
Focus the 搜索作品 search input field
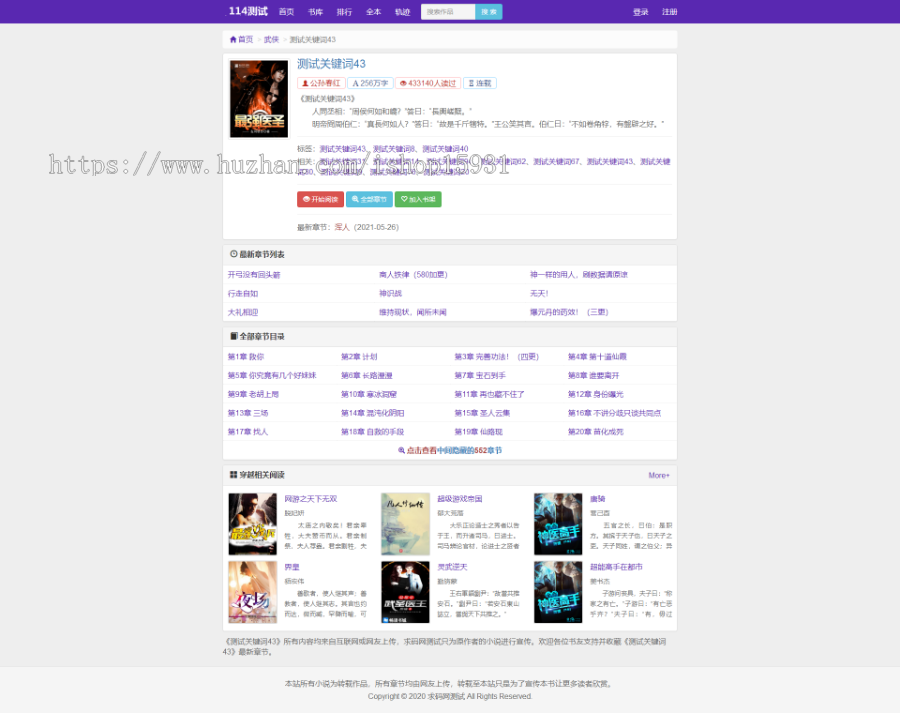click(448, 11)
